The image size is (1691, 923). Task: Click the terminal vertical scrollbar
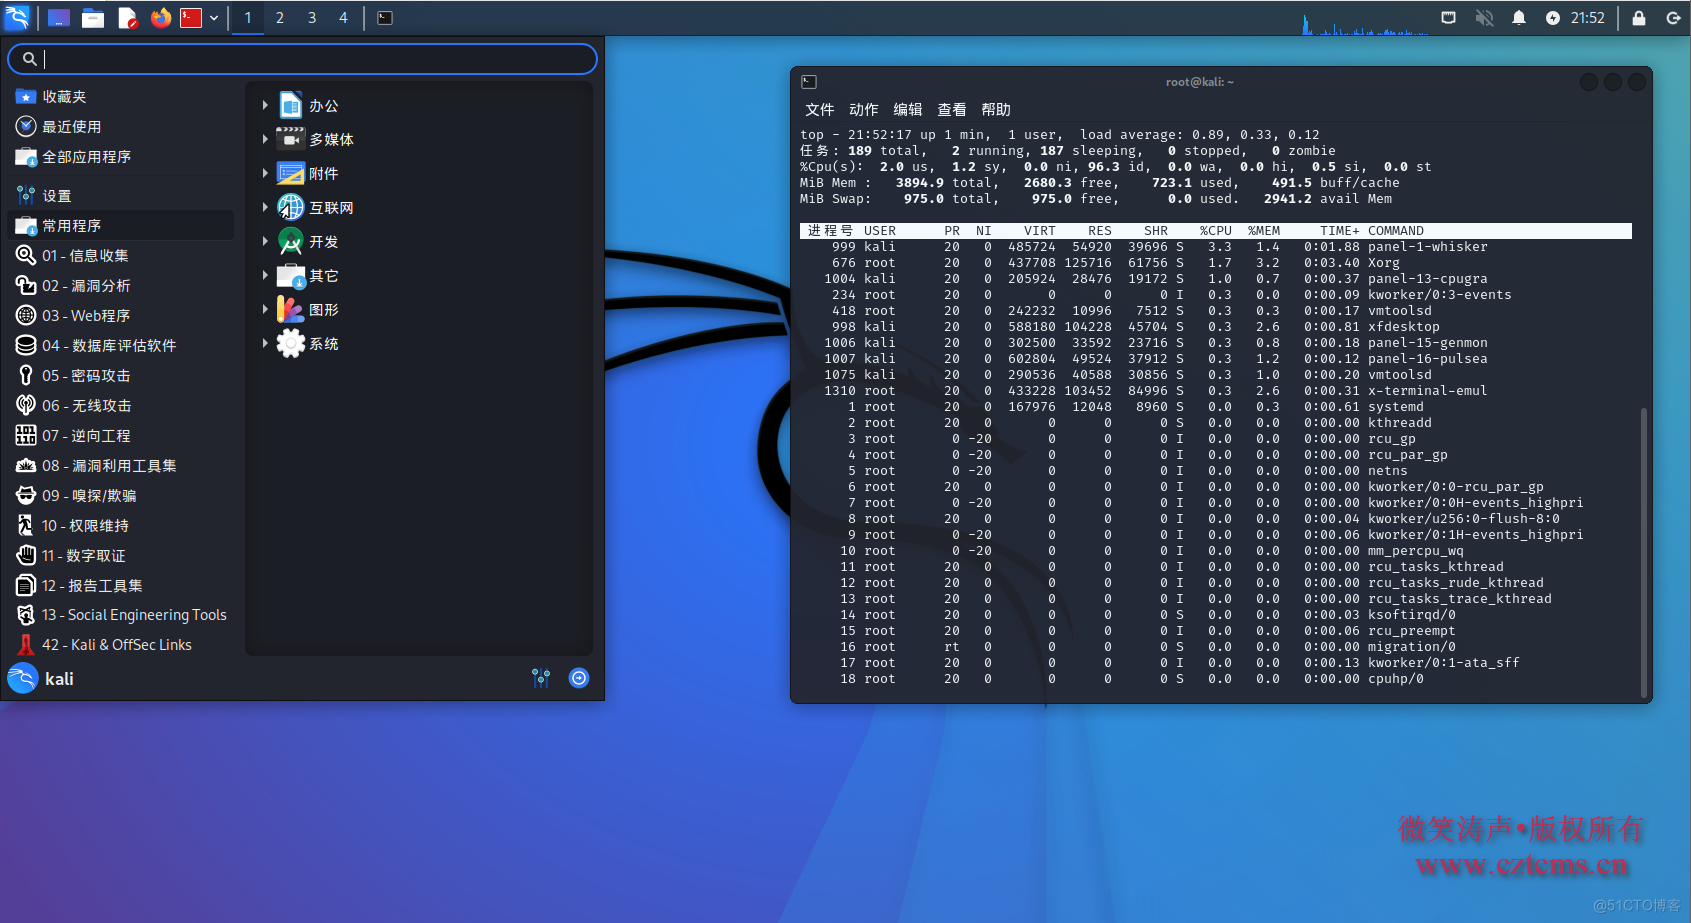[x=1643, y=552]
